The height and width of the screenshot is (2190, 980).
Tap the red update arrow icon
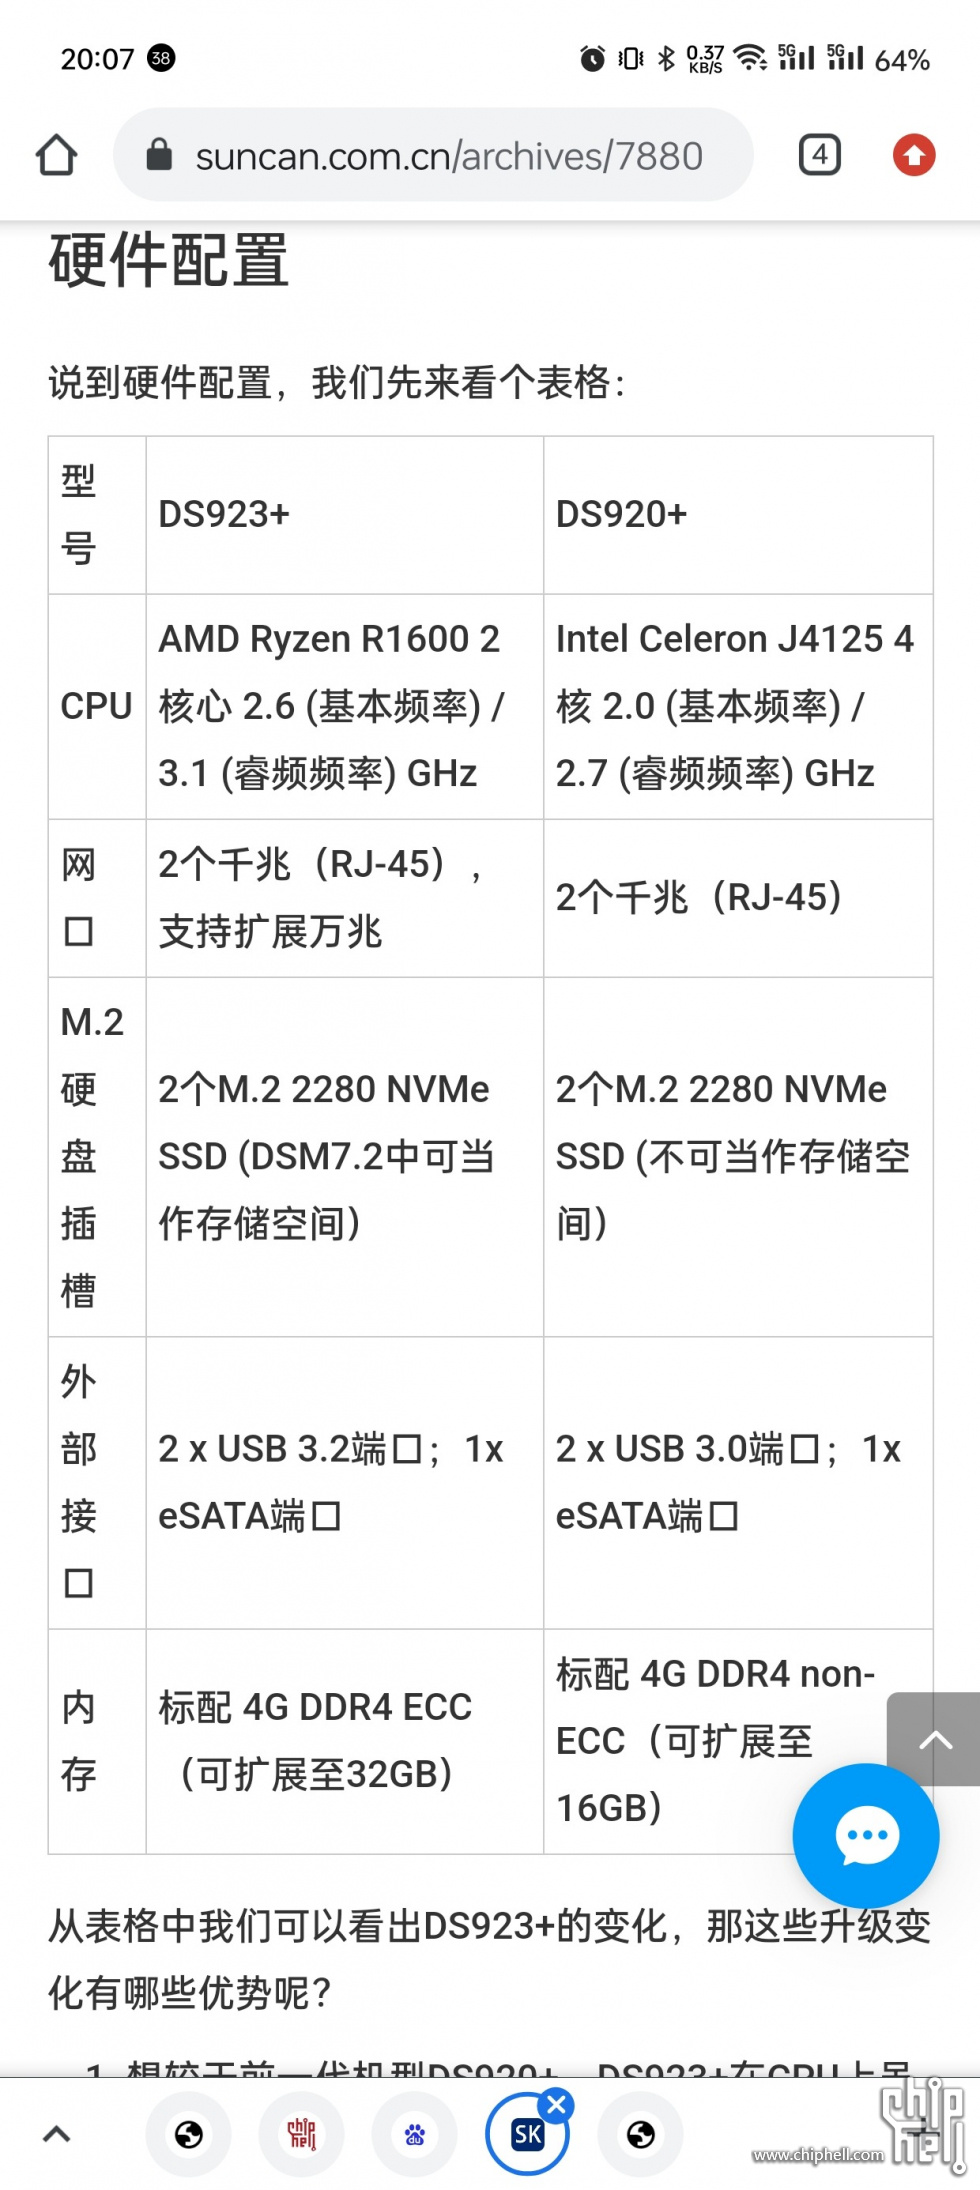(x=913, y=155)
